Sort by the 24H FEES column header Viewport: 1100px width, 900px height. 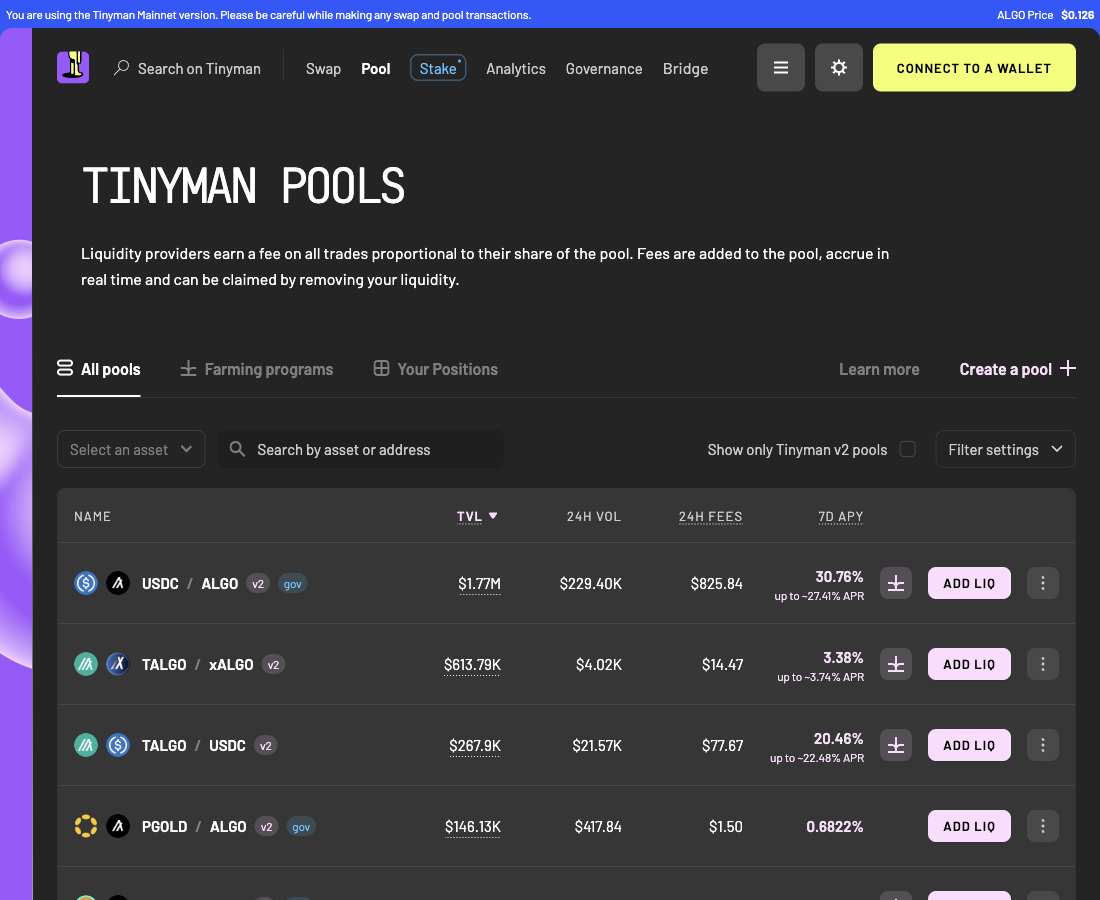pos(710,516)
